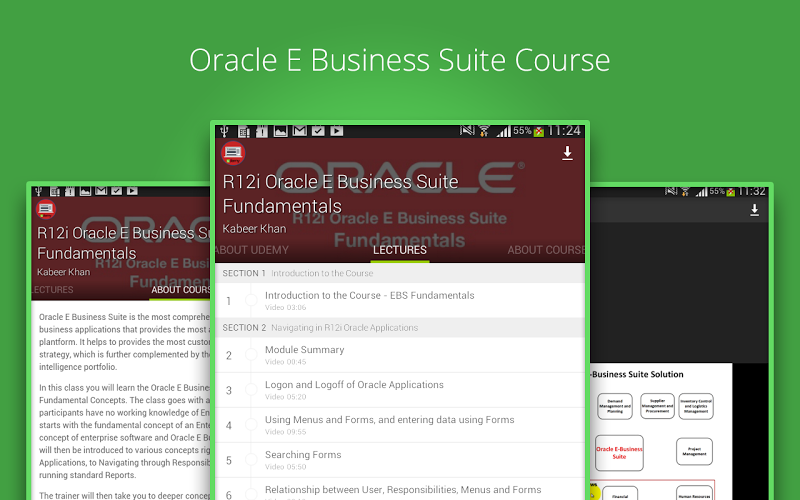The height and width of the screenshot is (500, 800).
Task: Toggle completion circle for lecture 1
Action: point(251,301)
